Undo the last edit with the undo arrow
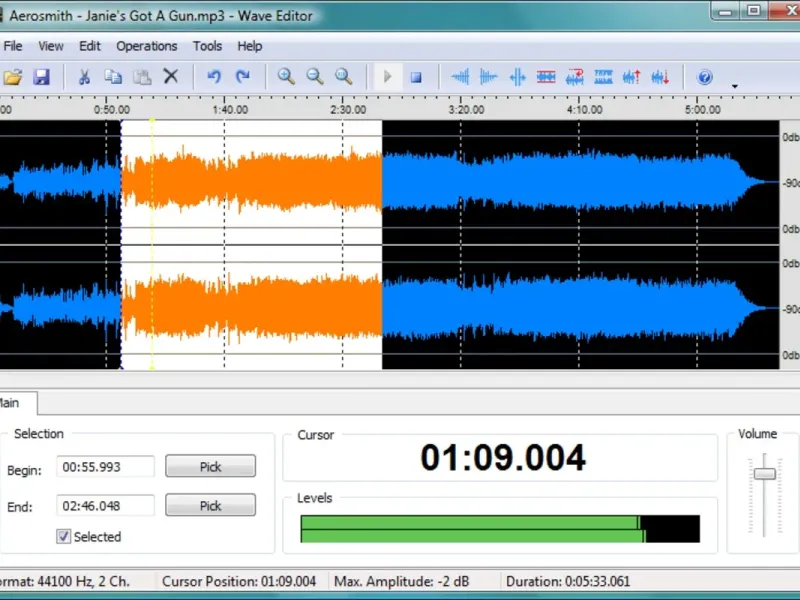 (213, 77)
